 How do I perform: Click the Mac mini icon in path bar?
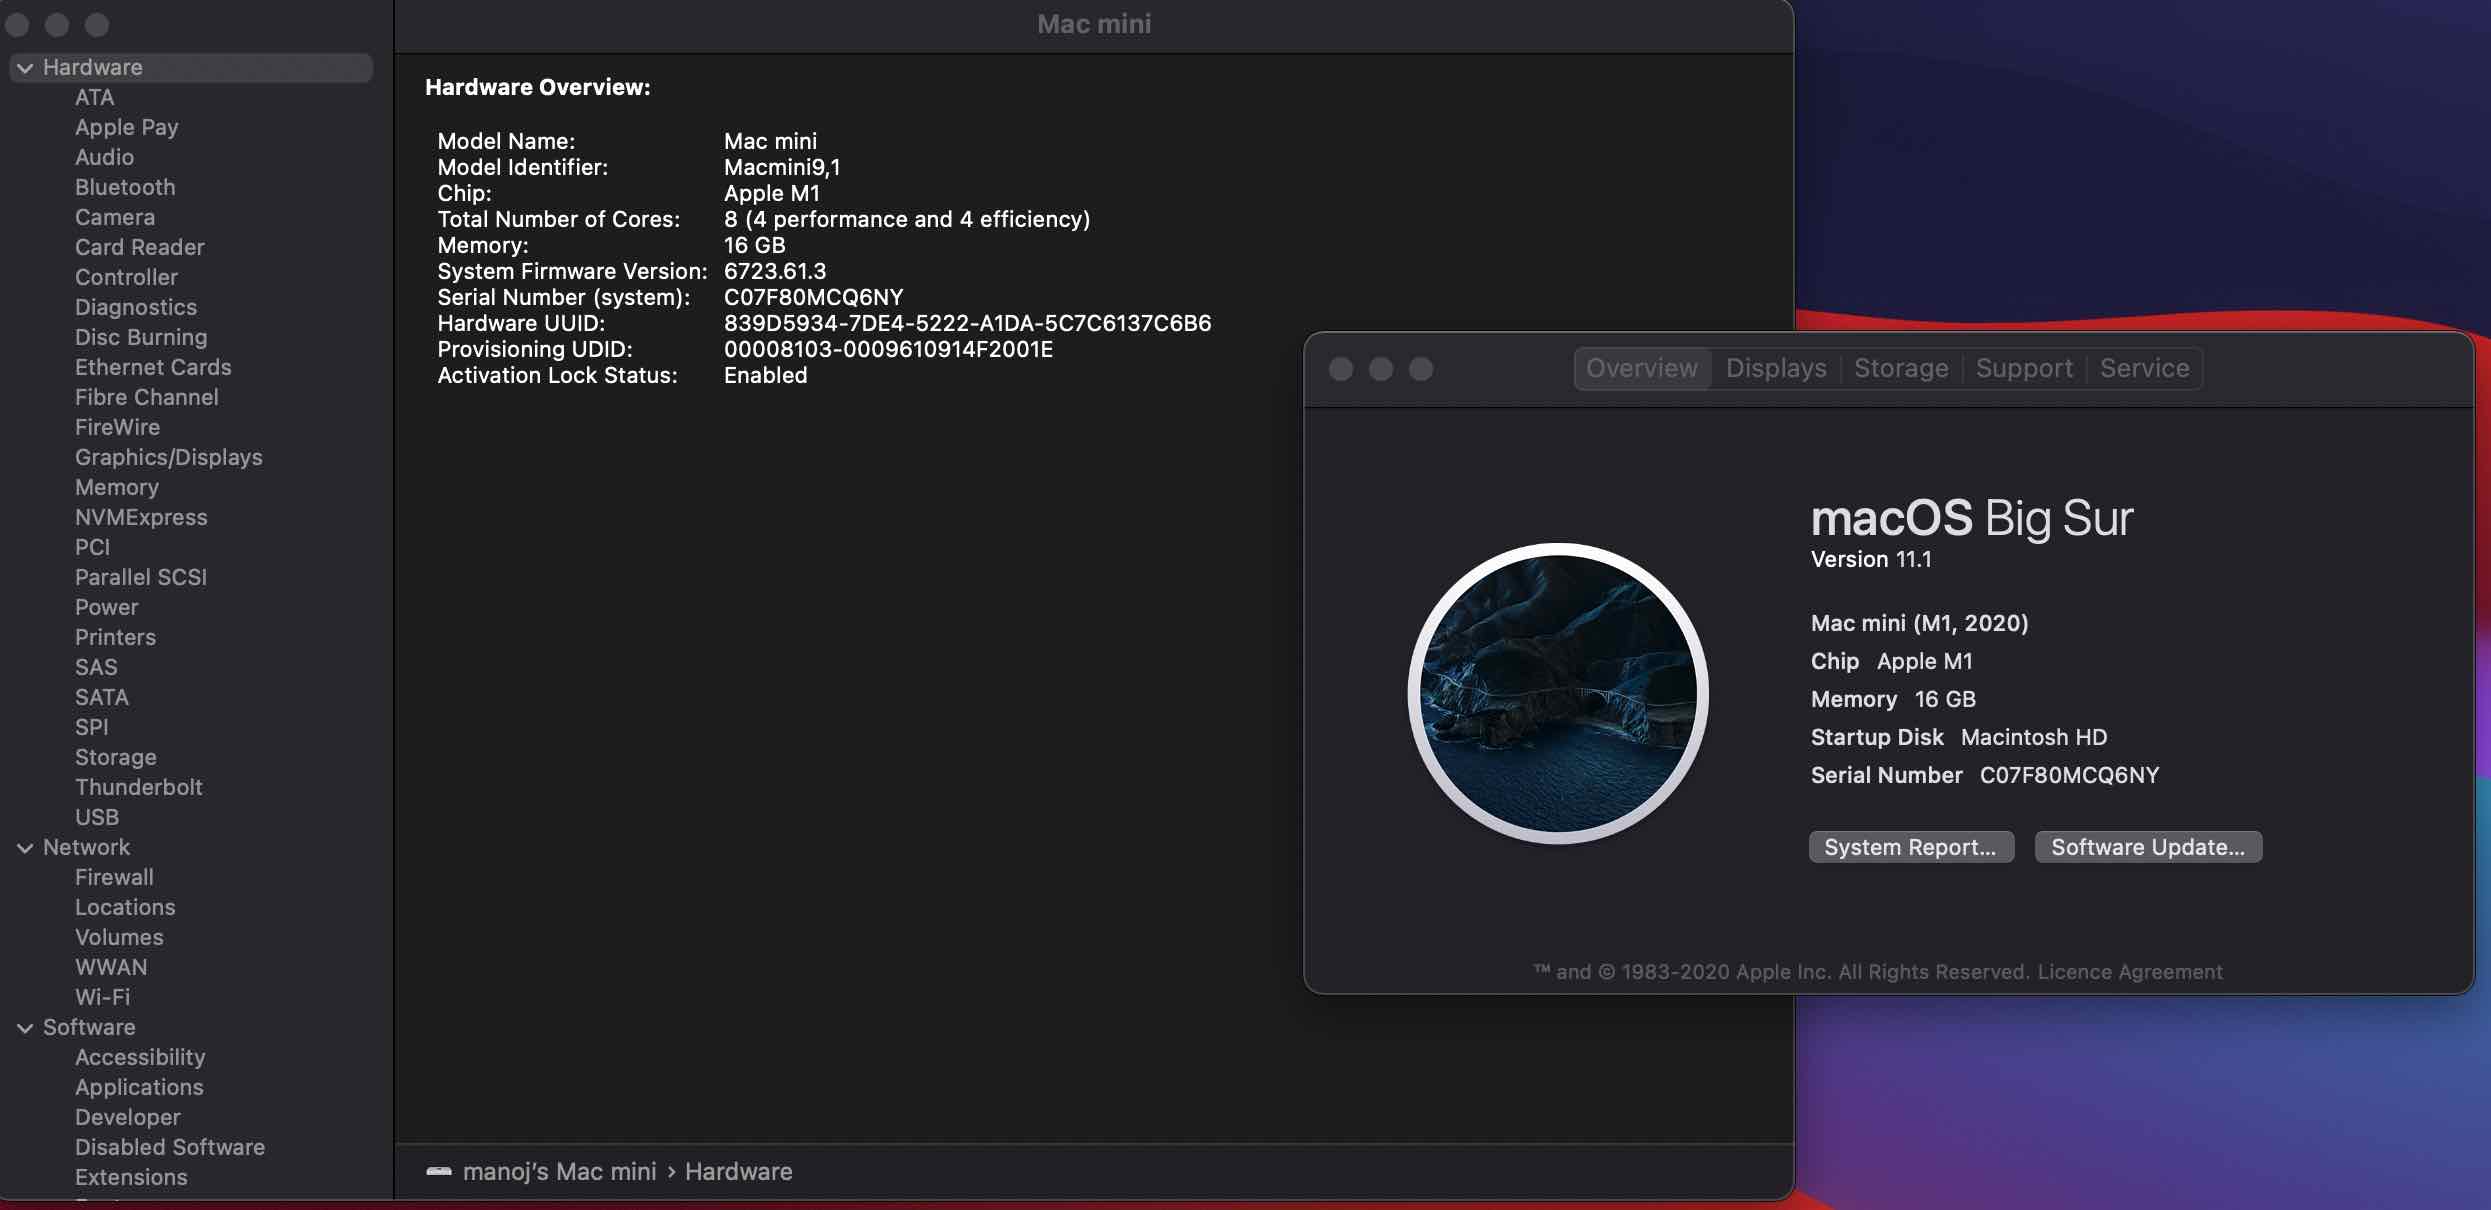(439, 1171)
